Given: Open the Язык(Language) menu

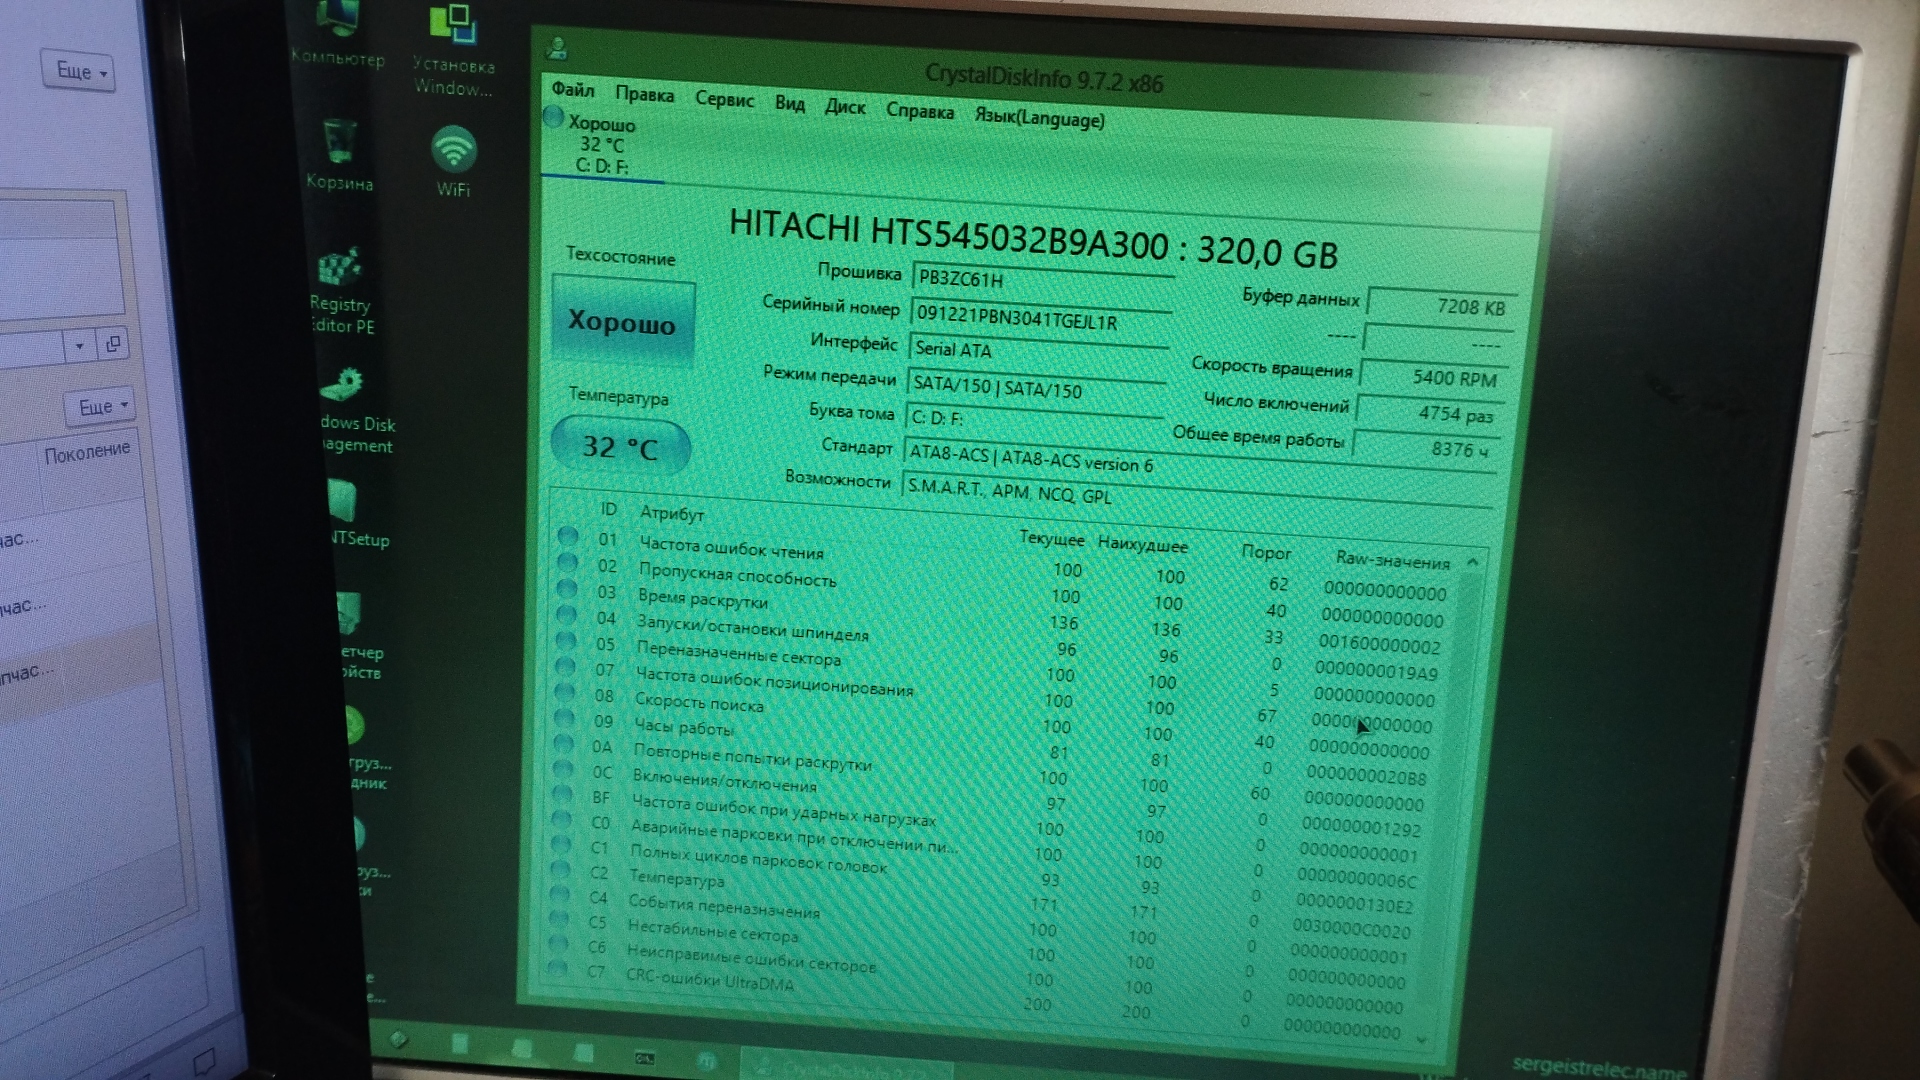Looking at the screenshot, I should pyautogui.click(x=1039, y=118).
